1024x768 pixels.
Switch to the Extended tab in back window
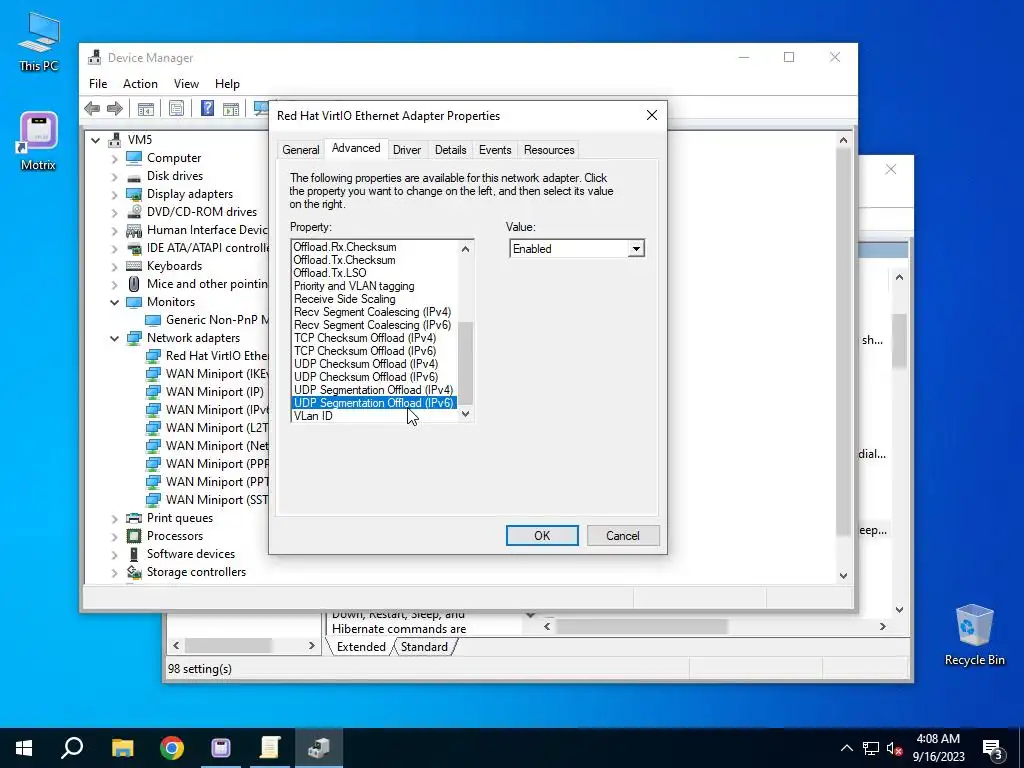pyautogui.click(x=361, y=647)
